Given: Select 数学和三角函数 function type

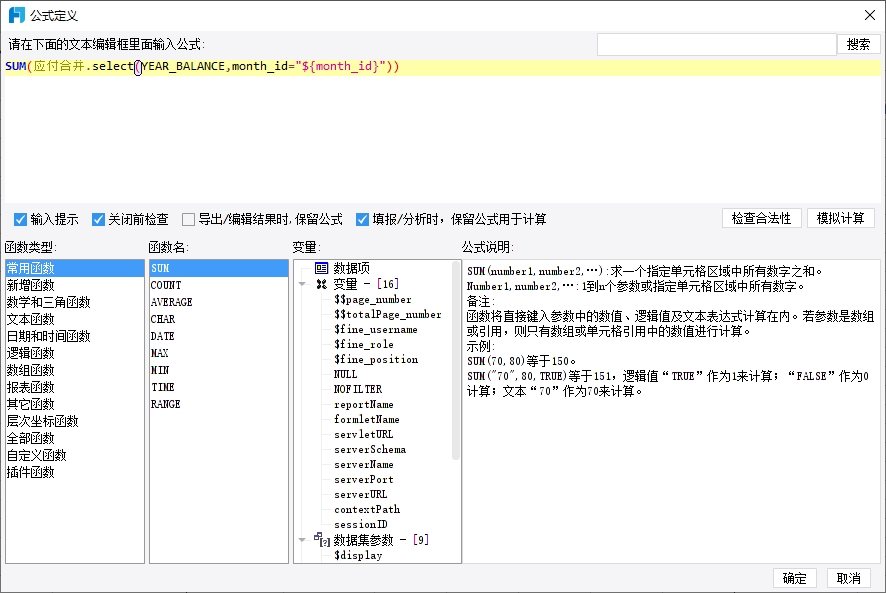Looking at the screenshot, I should tap(75, 302).
